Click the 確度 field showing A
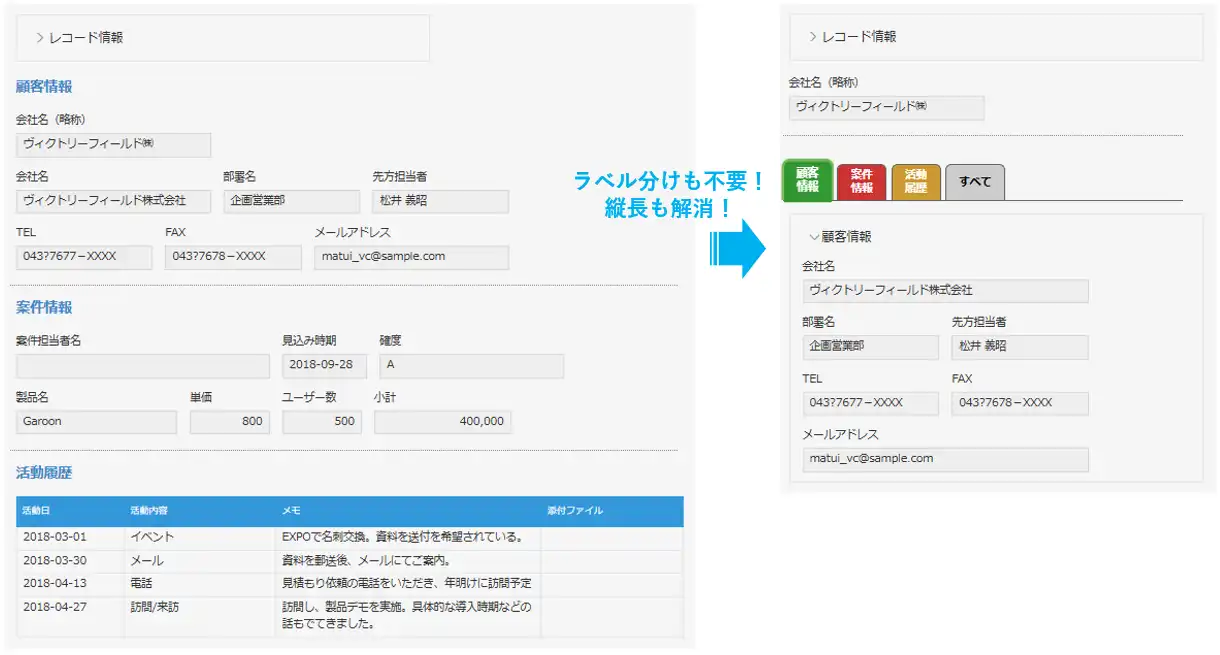The width and height of the screenshot is (1220, 655). tap(471, 366)
